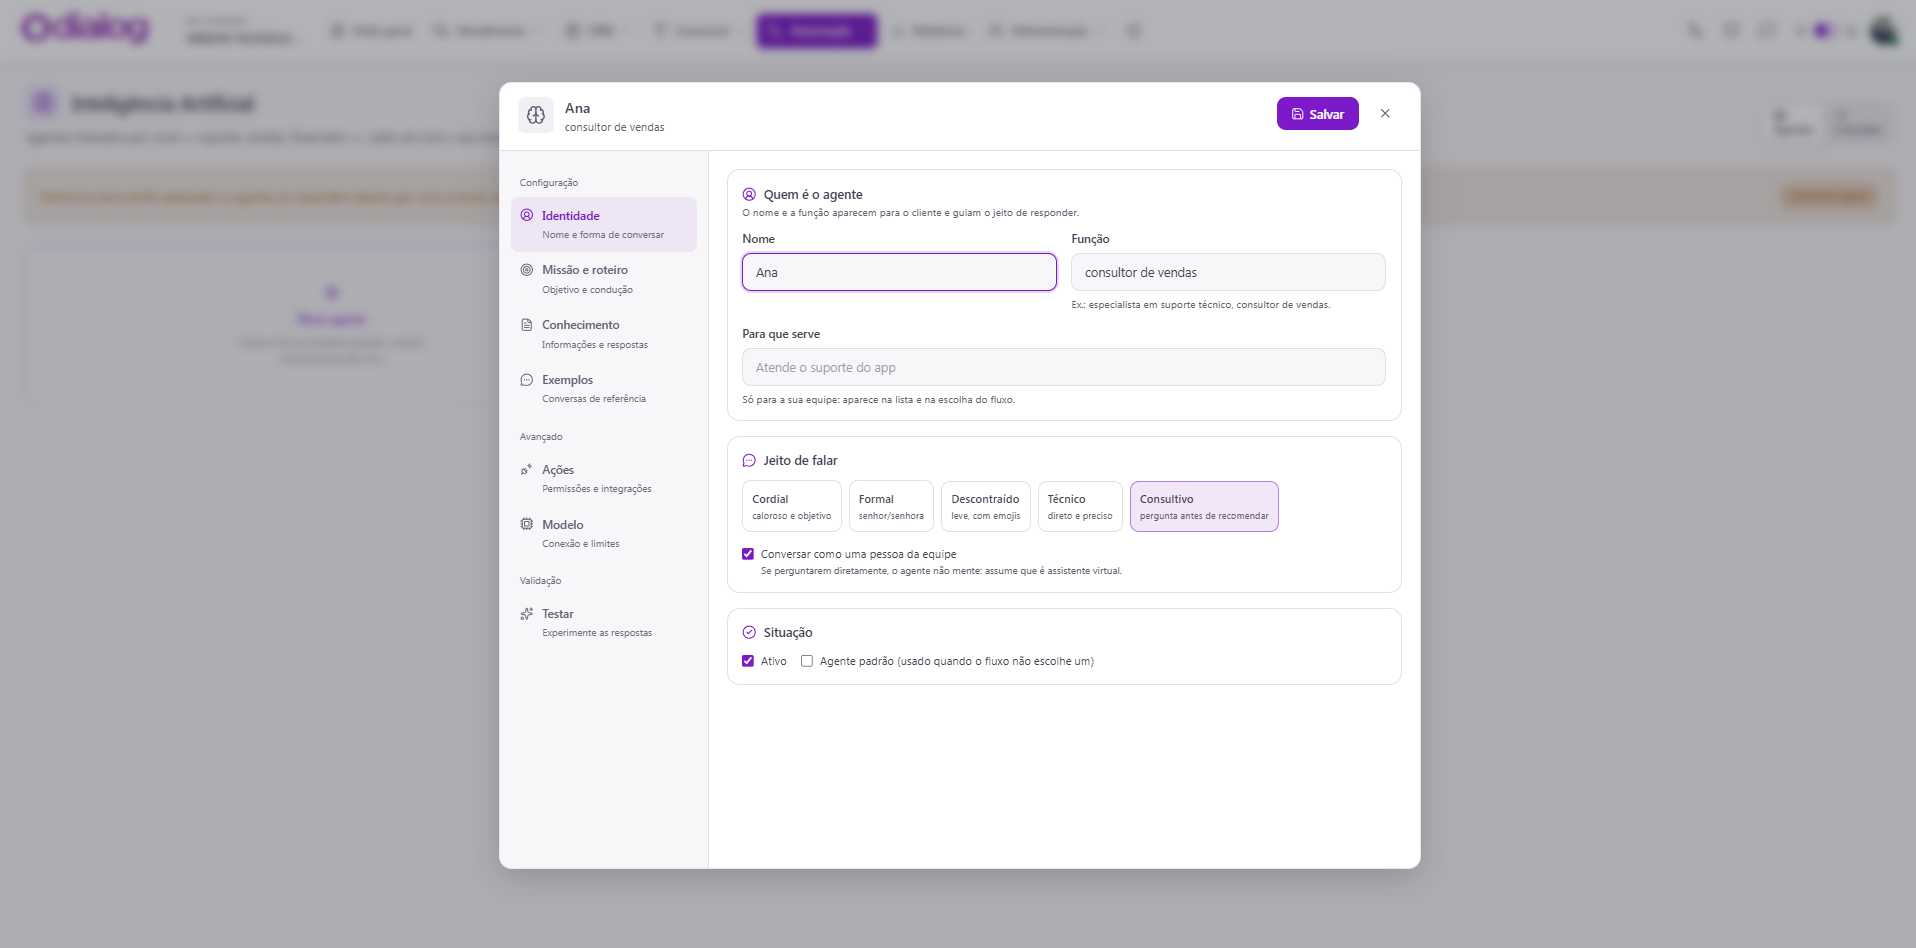Image resolution: width=1916 pixels, height=948 pixels.
Task: Go to Missão e roteiro section
Action: tap(604, 279)
